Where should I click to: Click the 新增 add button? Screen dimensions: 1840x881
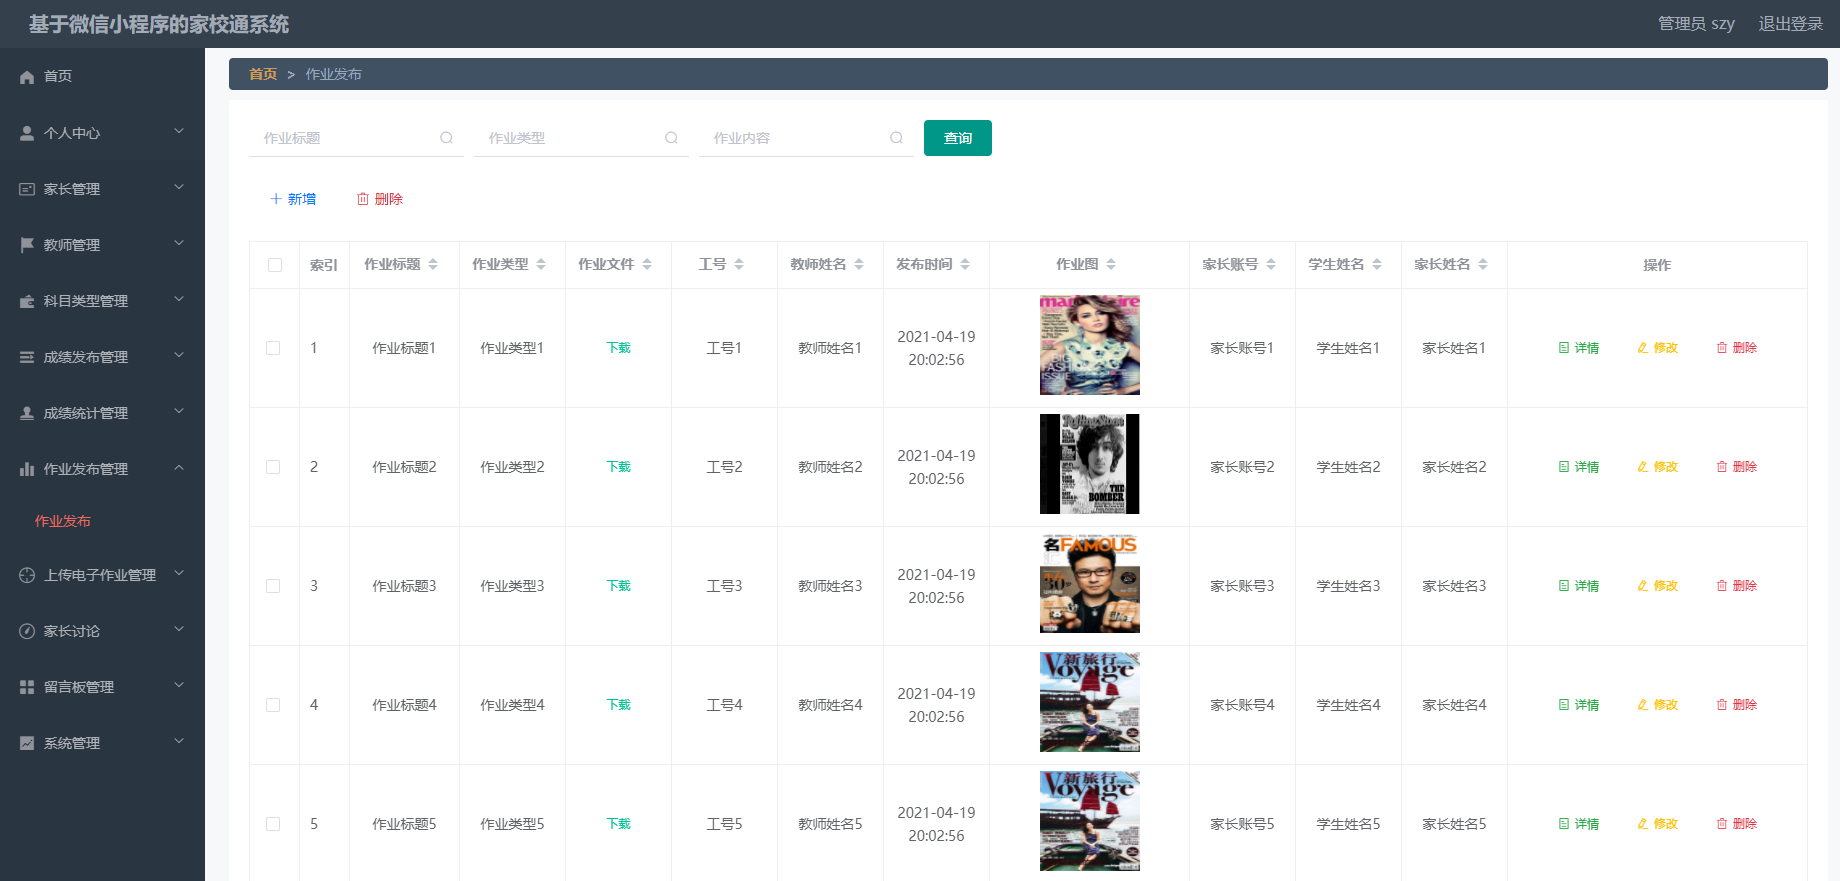[293, 199]
